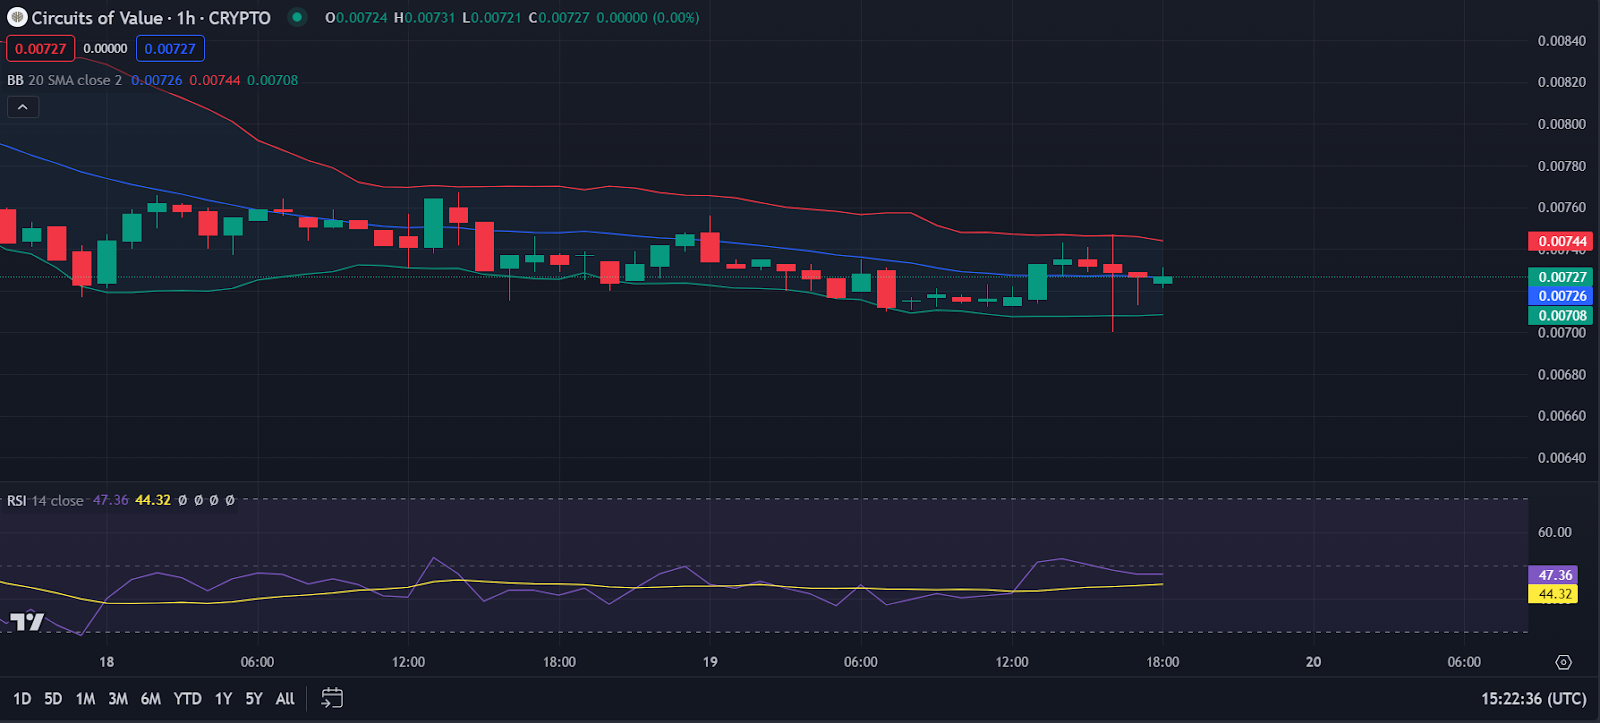Viewport: 1600px width, 723px height.
Task: Click the BB 20 SMA close 2 legend
Action: 65,80
